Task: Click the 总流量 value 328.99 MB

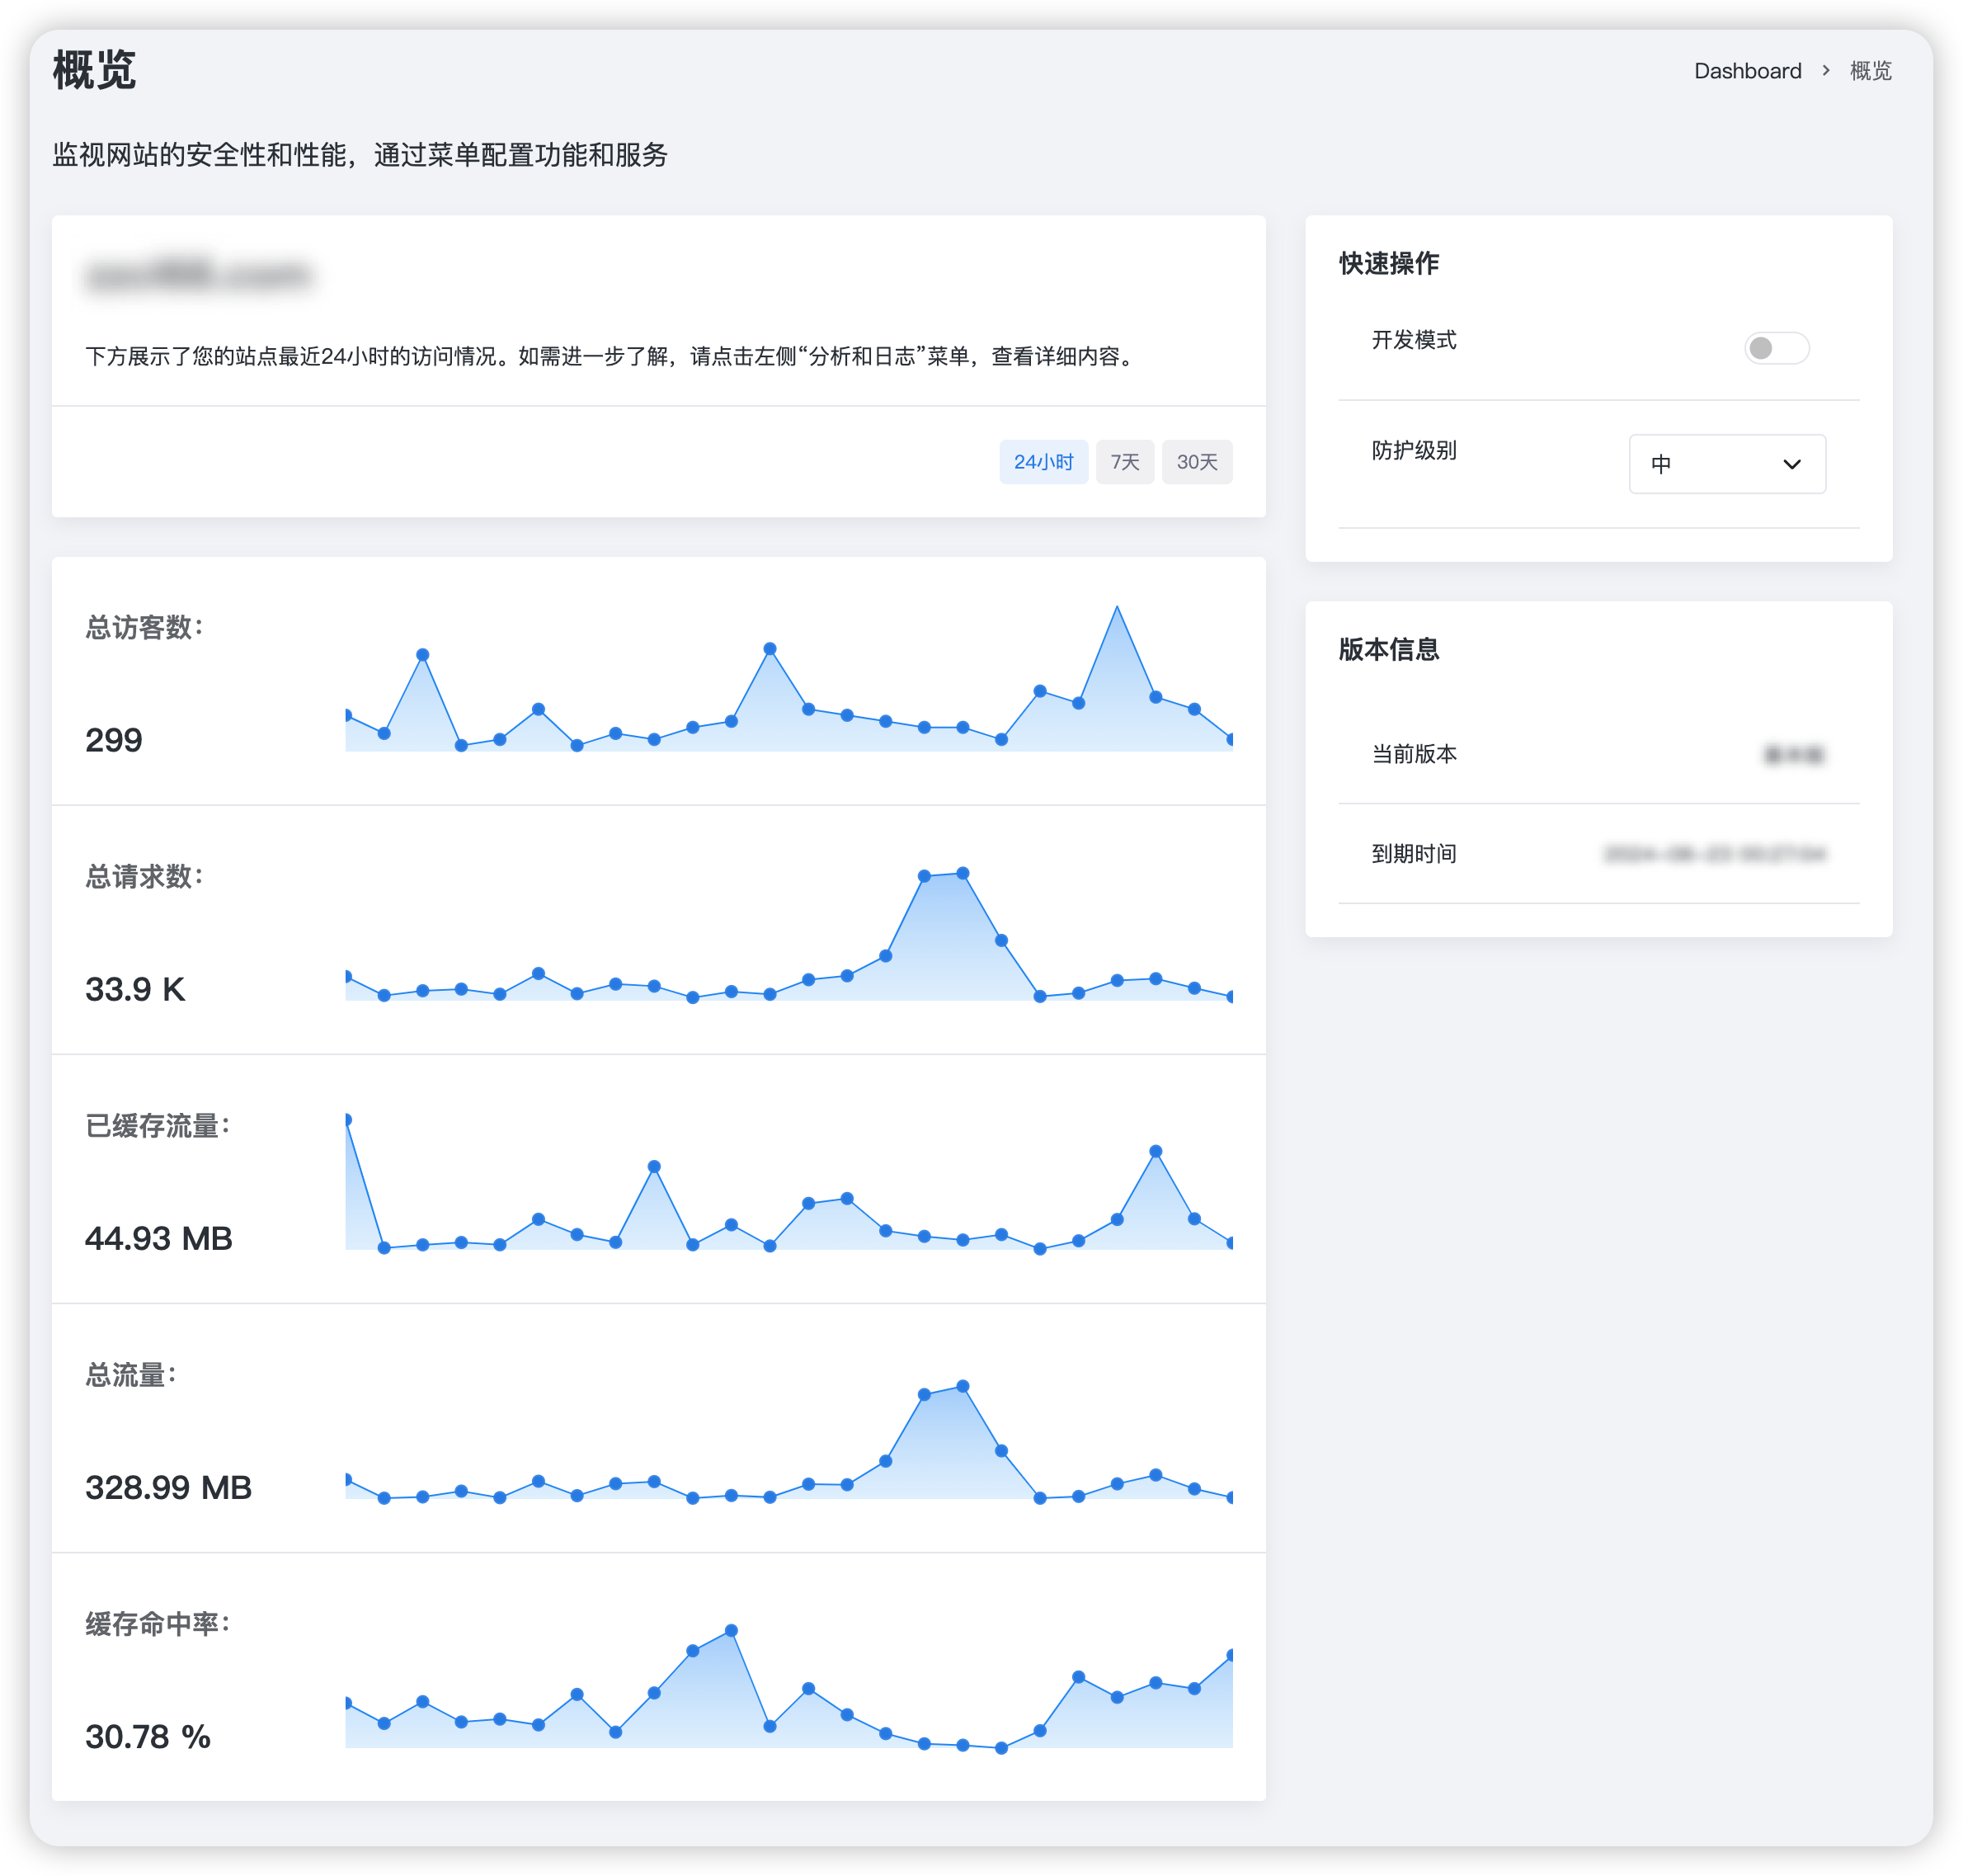Action: click(x=169, y=1487)
